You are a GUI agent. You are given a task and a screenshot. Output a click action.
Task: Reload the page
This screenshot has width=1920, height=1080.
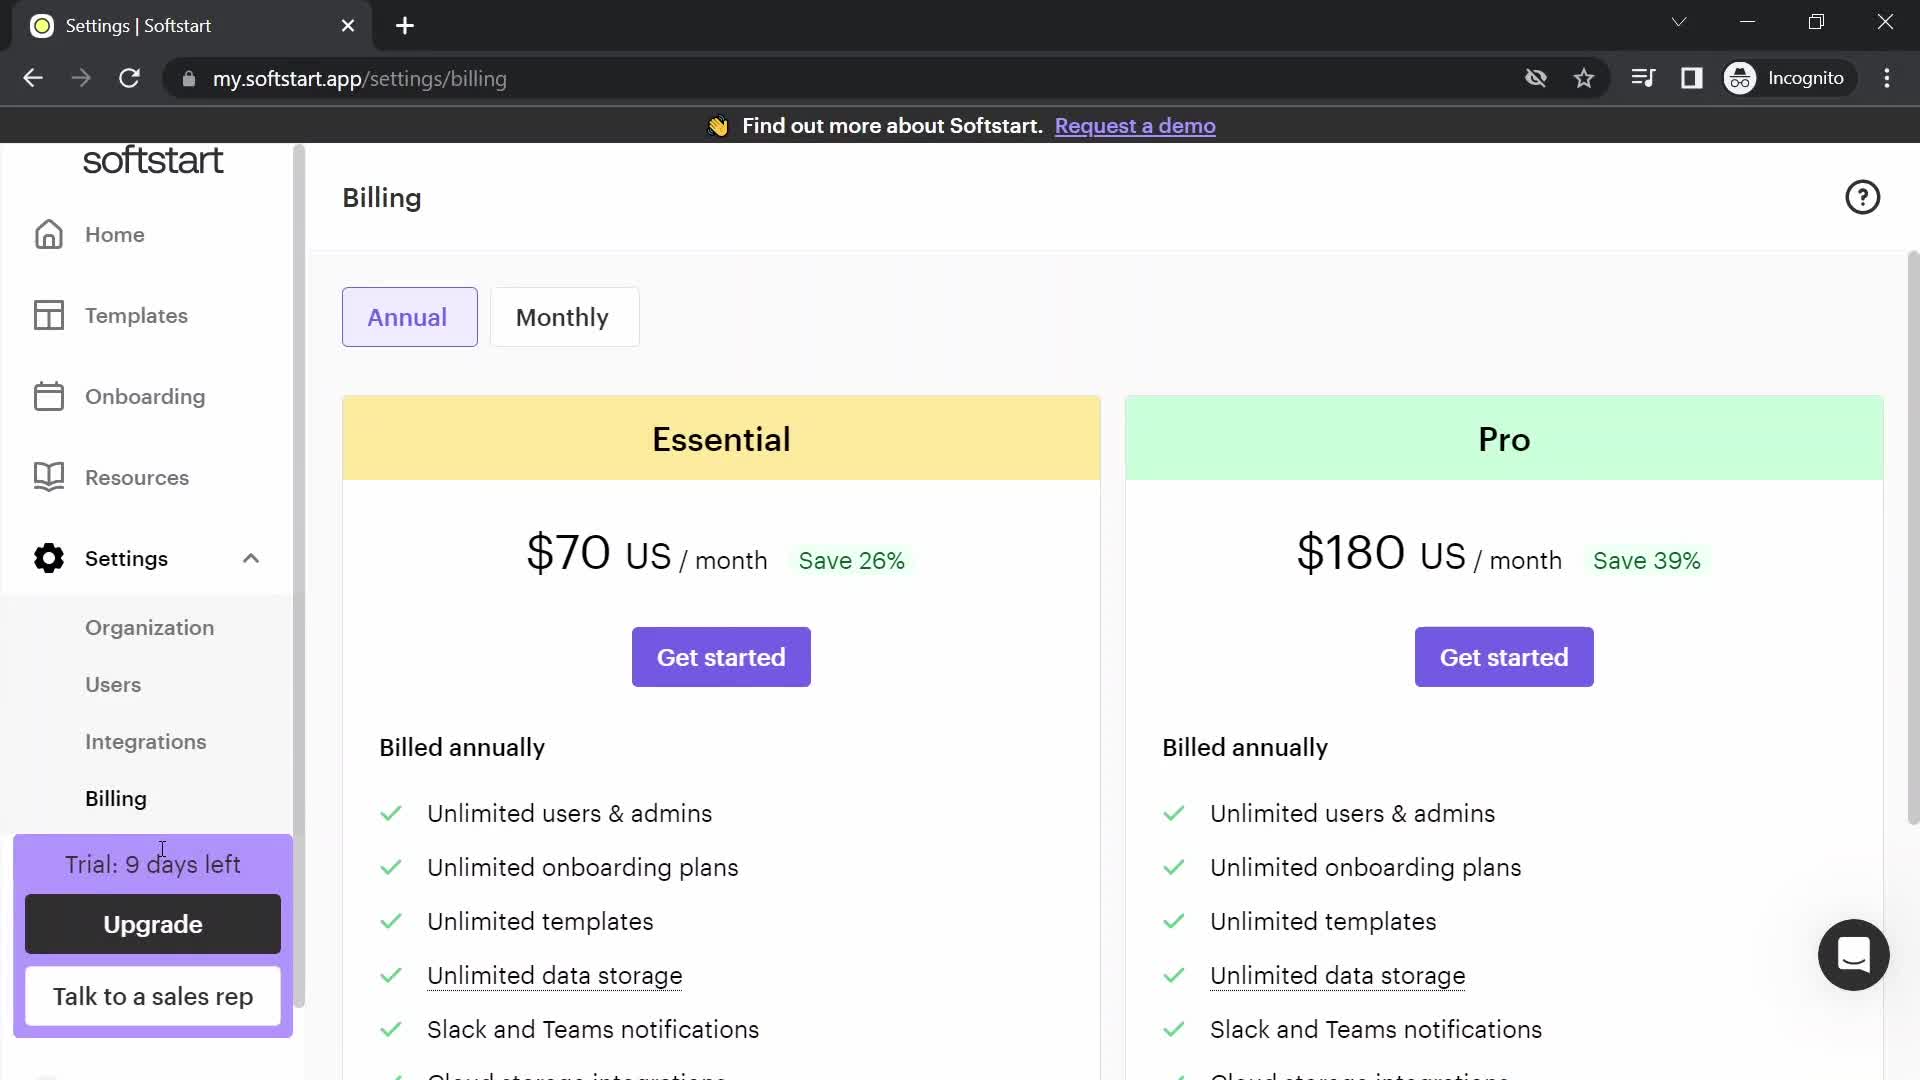[x=129, y=78]
